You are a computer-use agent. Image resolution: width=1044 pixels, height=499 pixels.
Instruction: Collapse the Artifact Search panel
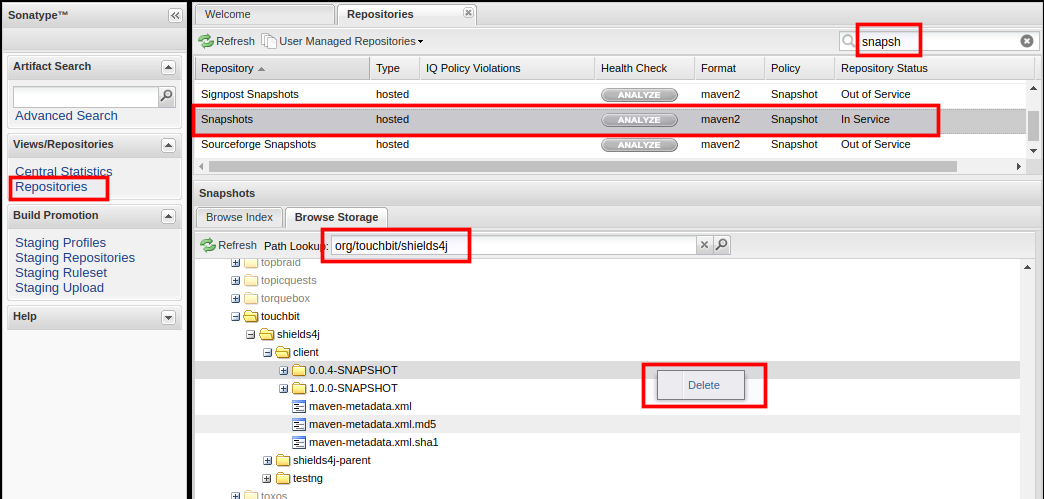click(x=168, y=67)
